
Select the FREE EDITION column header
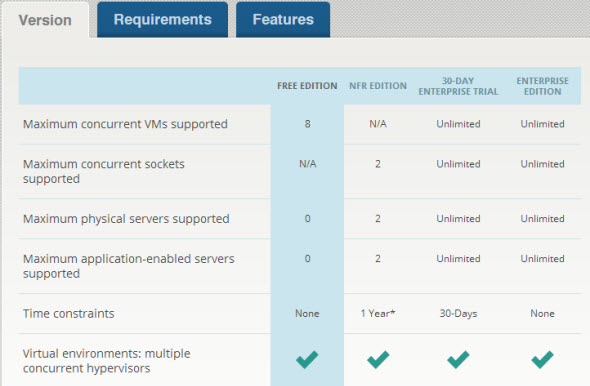(x=307, y=86)
